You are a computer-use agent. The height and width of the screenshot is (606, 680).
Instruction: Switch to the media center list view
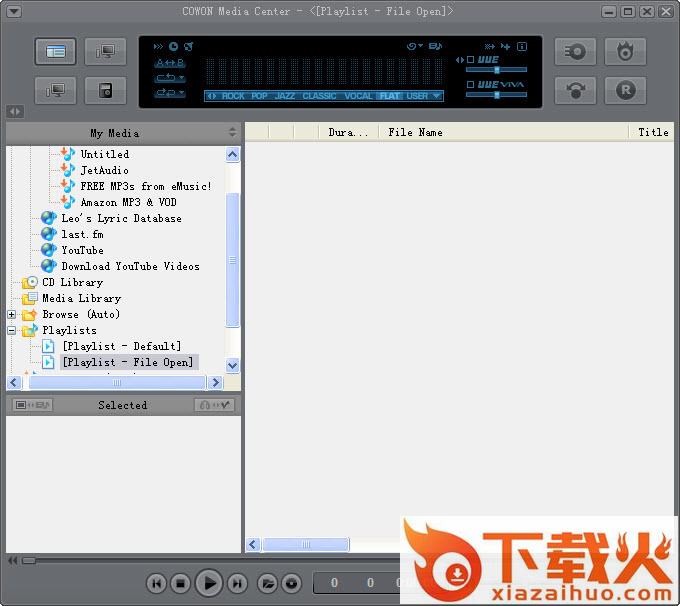(56, 52)
